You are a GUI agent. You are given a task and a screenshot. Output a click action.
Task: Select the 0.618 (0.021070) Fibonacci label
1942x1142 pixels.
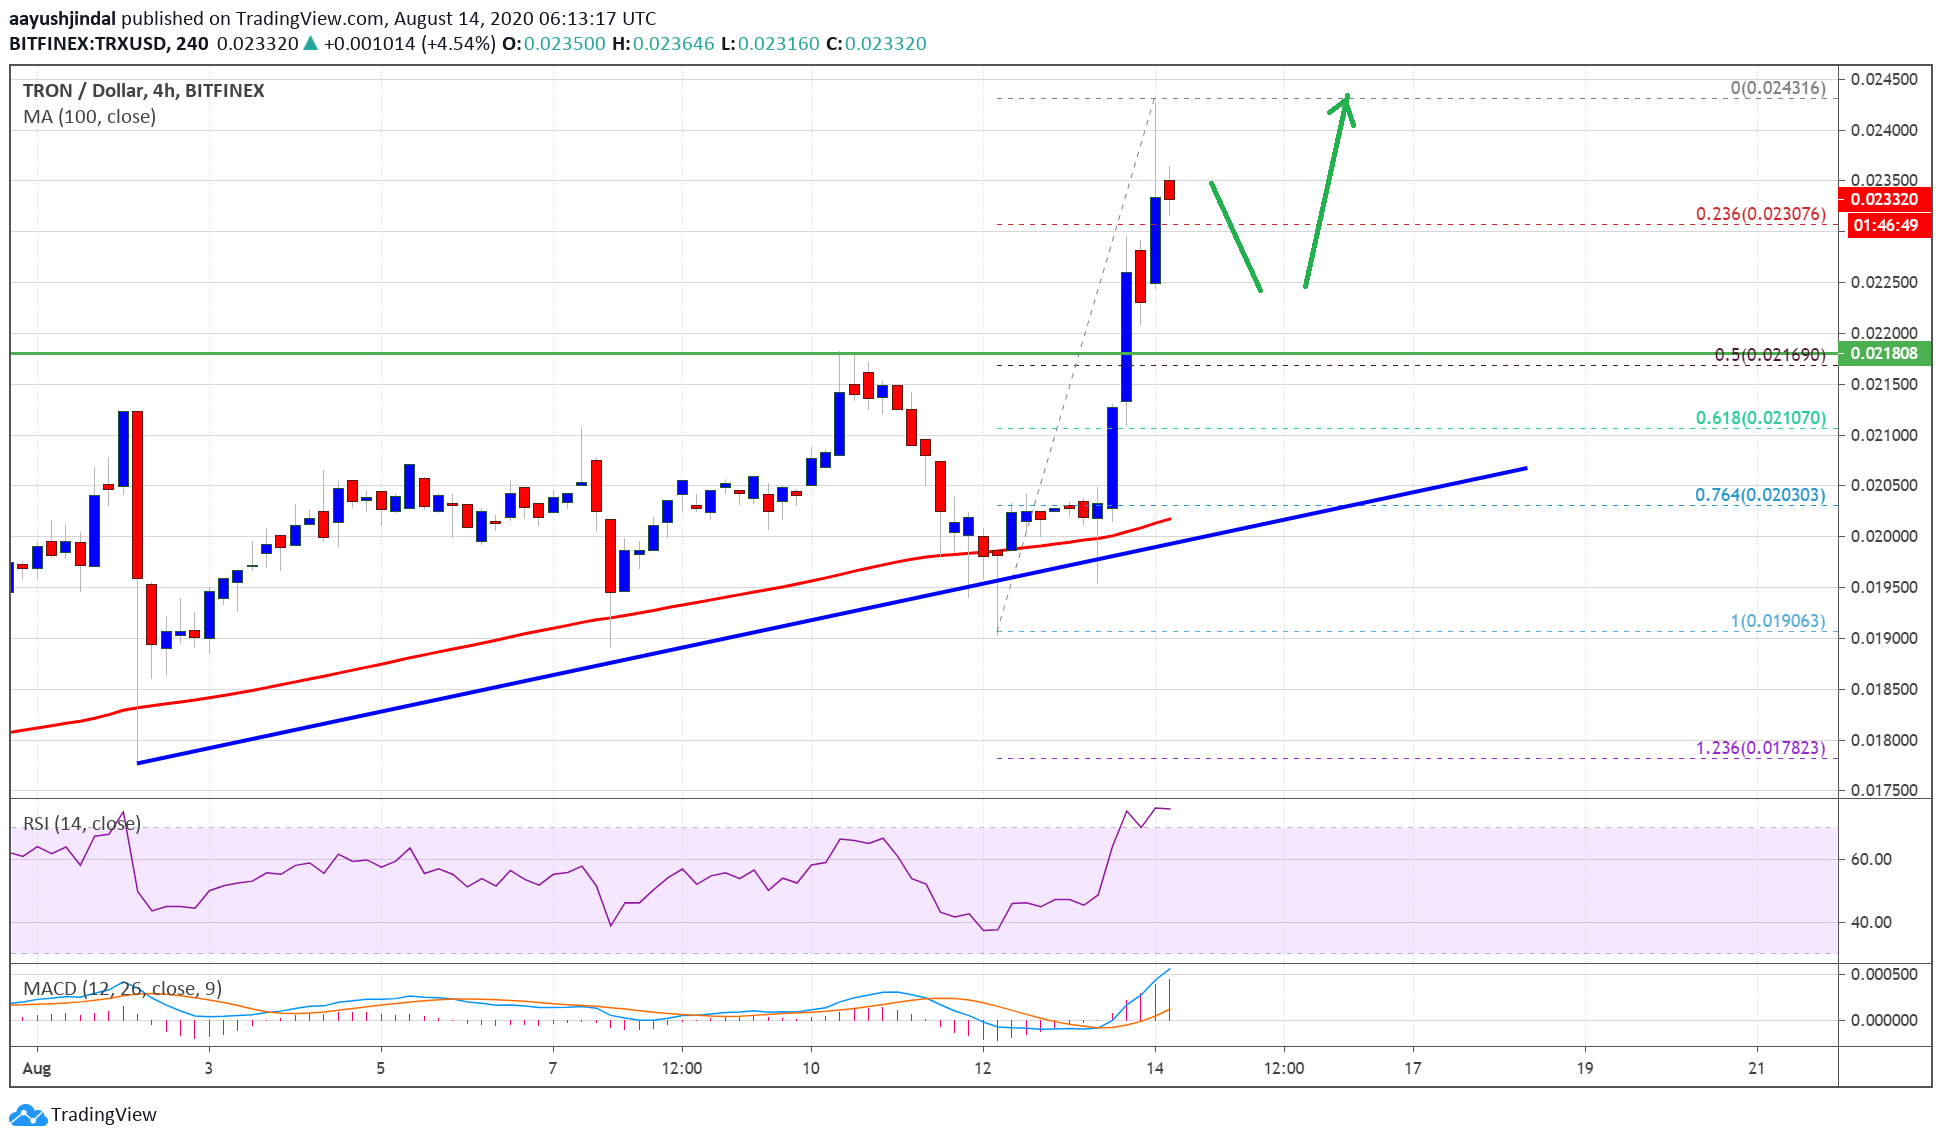tap(1760, 420)
